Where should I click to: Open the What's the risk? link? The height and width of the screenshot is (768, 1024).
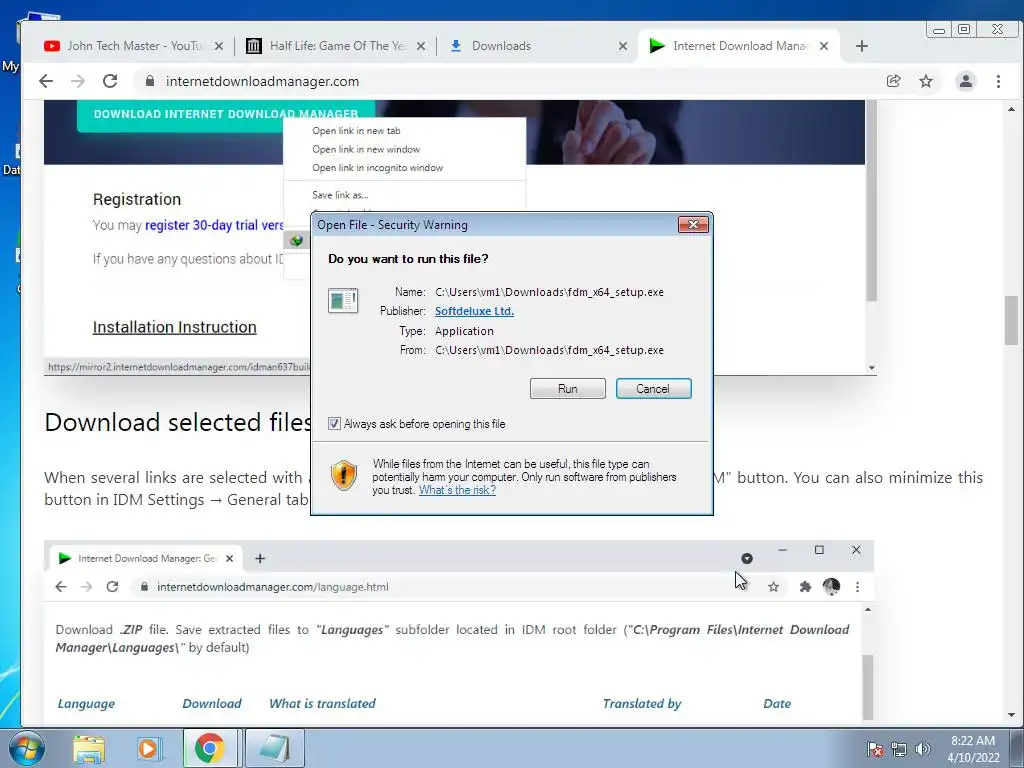tap(457, 490)
